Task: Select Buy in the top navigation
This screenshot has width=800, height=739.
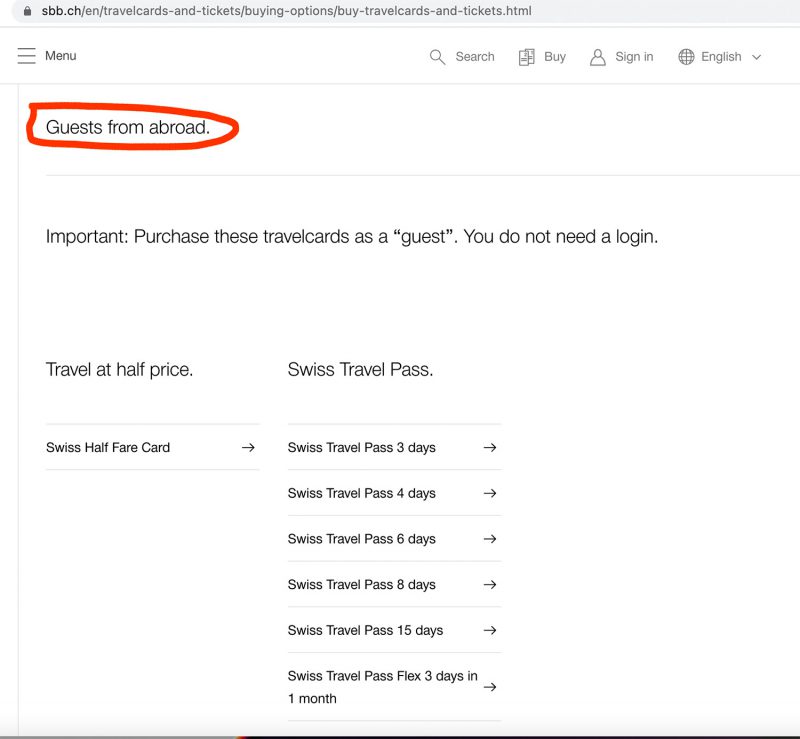Action: pos(555,57)
